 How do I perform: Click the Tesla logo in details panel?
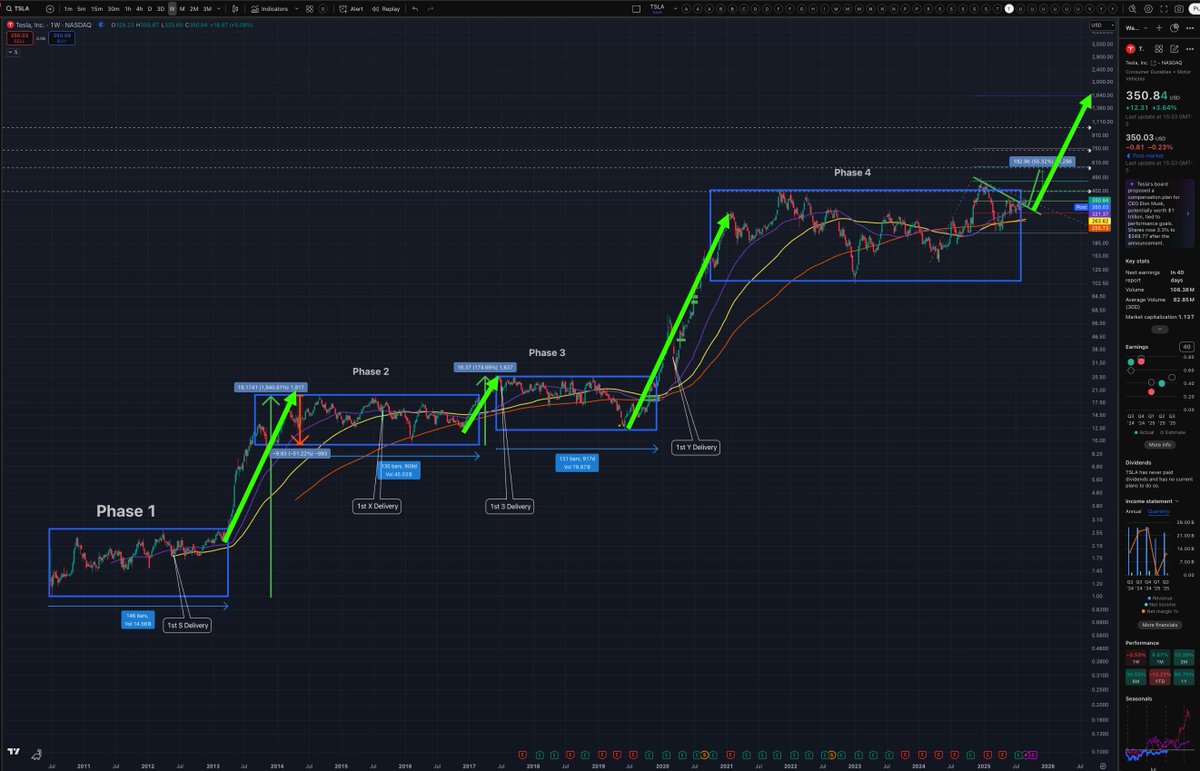[1131, 49]
